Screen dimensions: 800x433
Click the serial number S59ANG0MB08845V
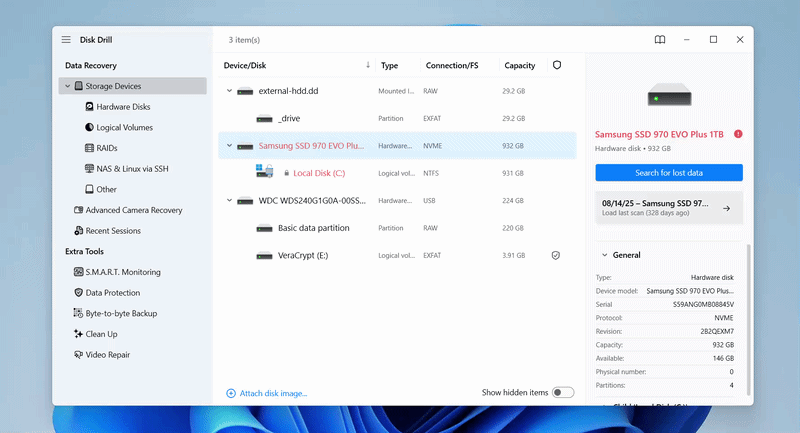(x=703, y=304)
